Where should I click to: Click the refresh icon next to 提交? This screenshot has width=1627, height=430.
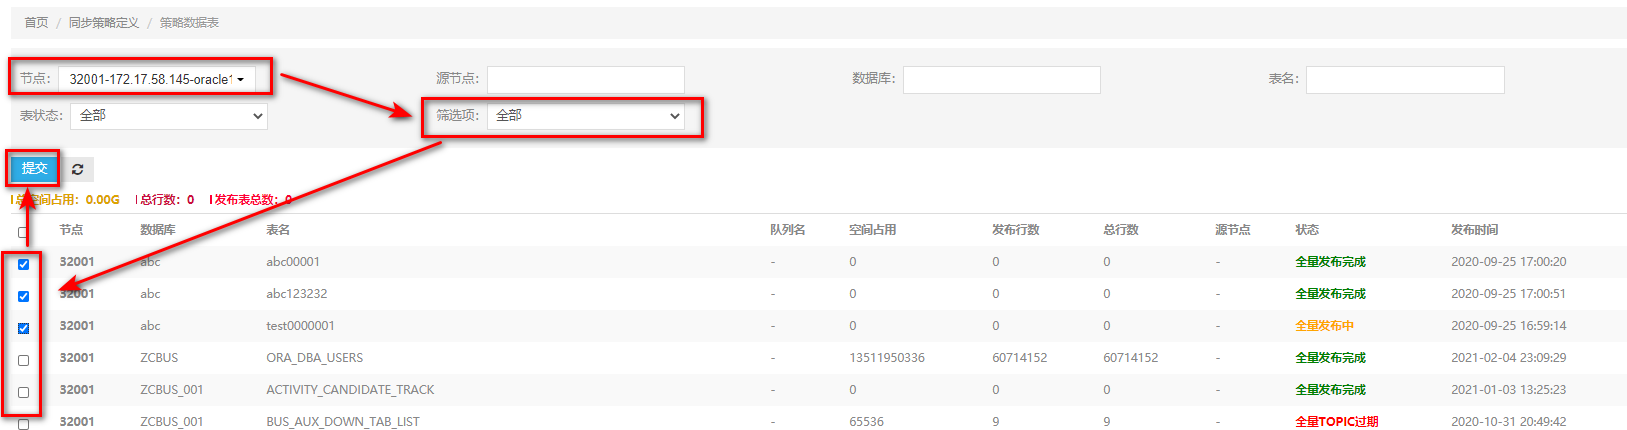(77, 169)
